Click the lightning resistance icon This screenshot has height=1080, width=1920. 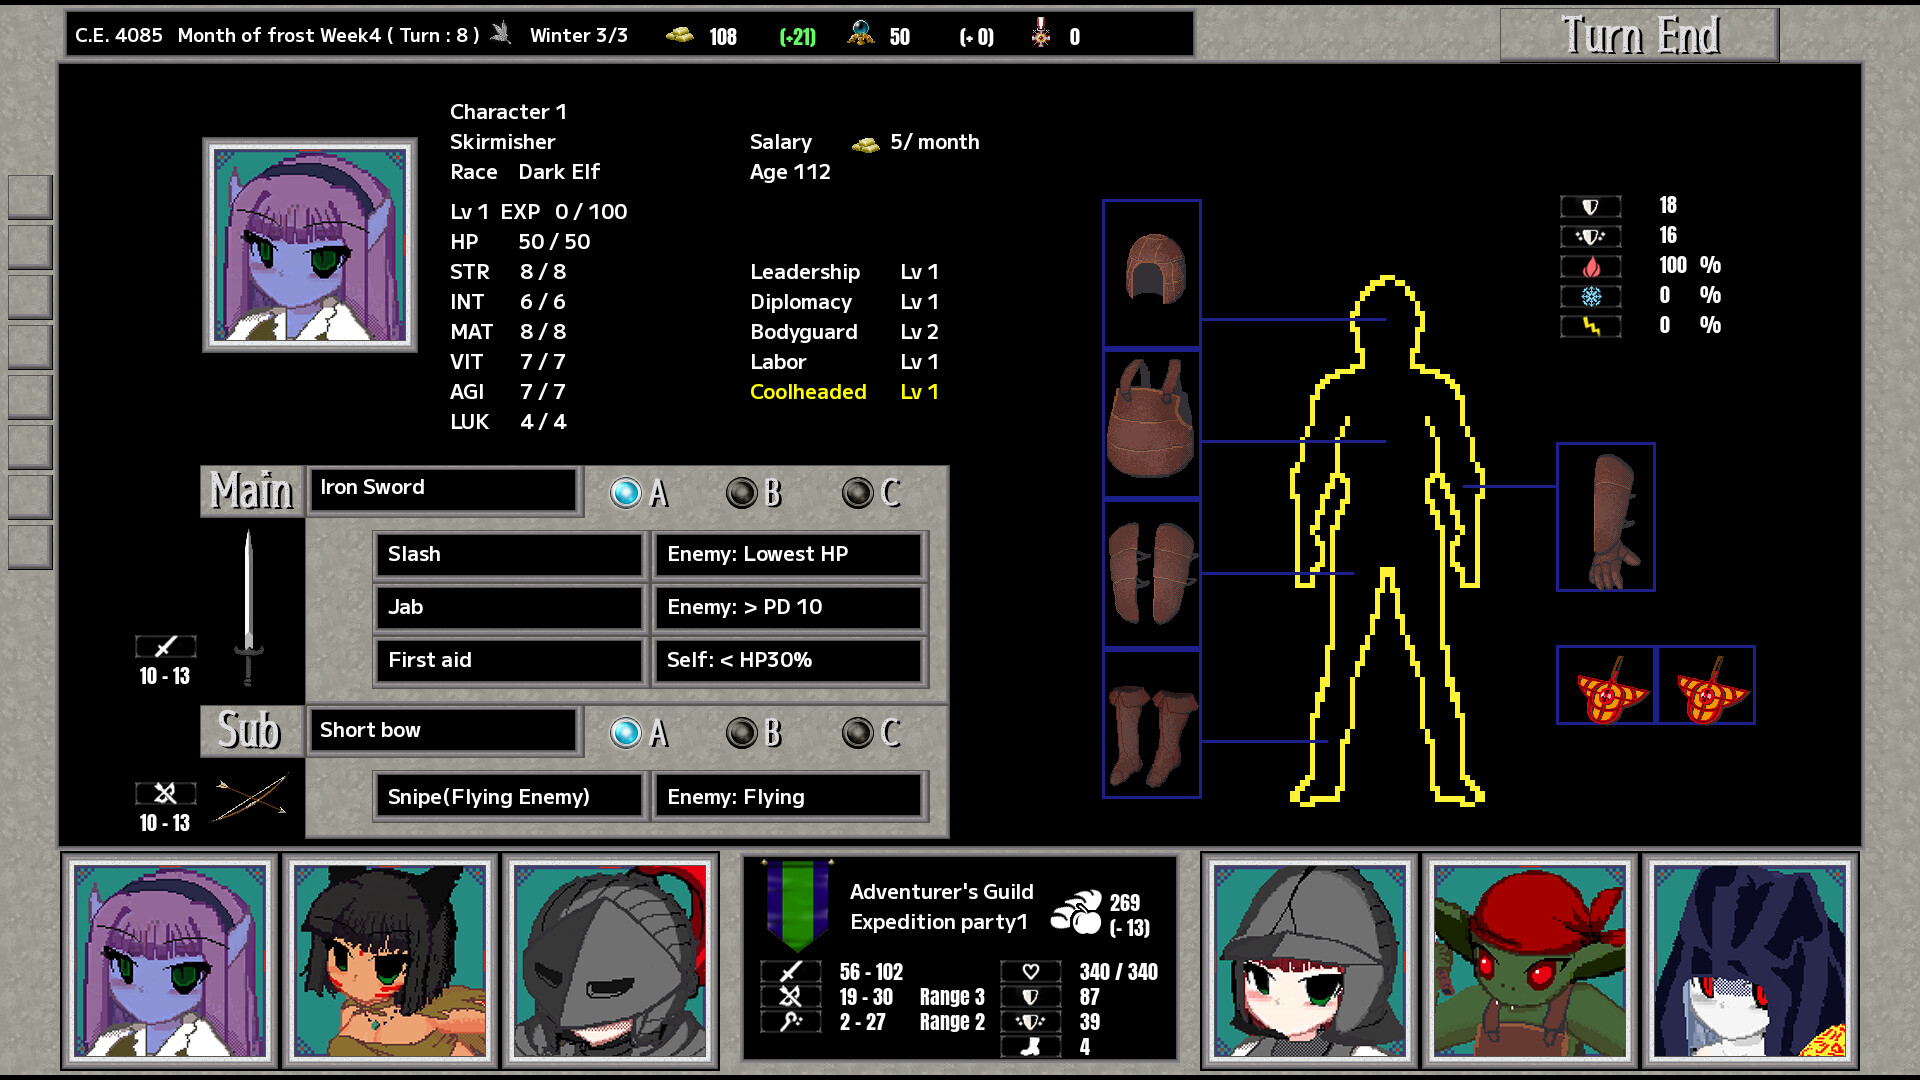tap(1591, 326)
